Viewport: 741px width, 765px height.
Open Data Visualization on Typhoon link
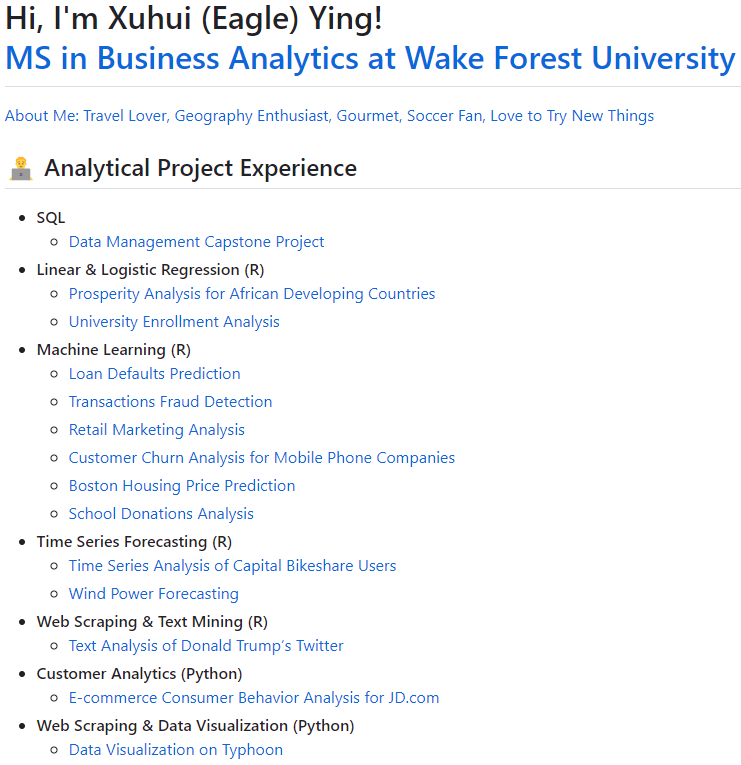[x=176, y=750]
